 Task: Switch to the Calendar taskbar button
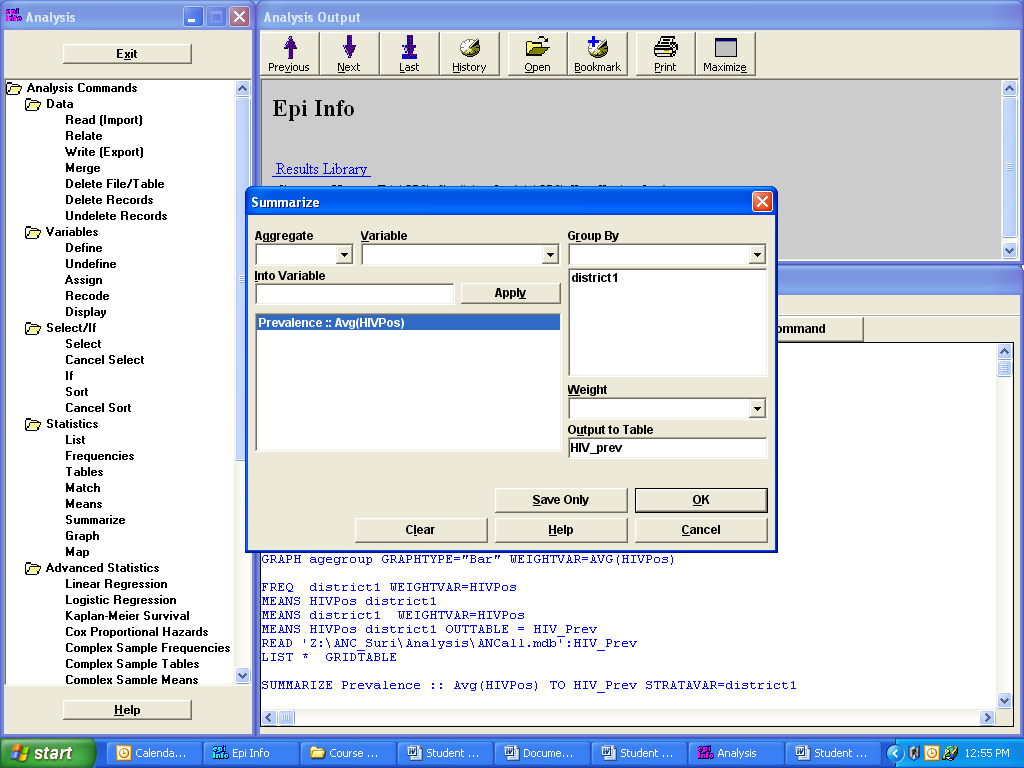153,753
